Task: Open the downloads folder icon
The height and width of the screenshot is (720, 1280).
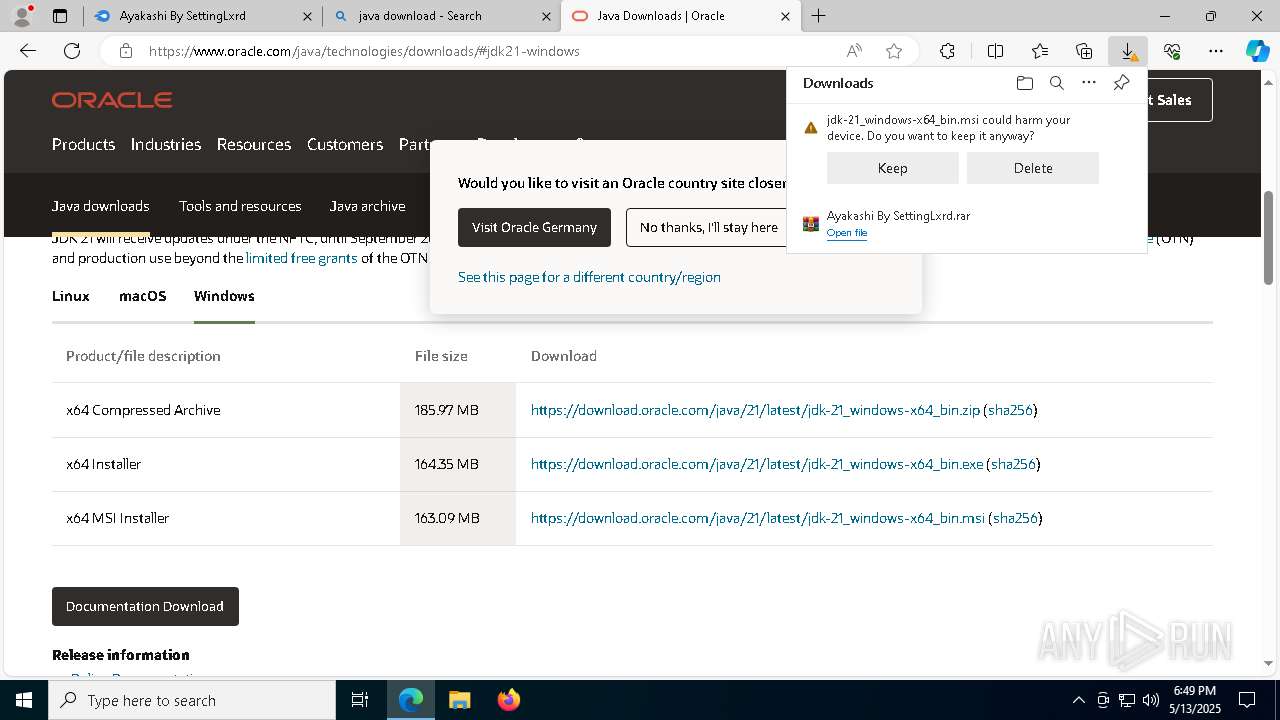Action: (1024, 83)
